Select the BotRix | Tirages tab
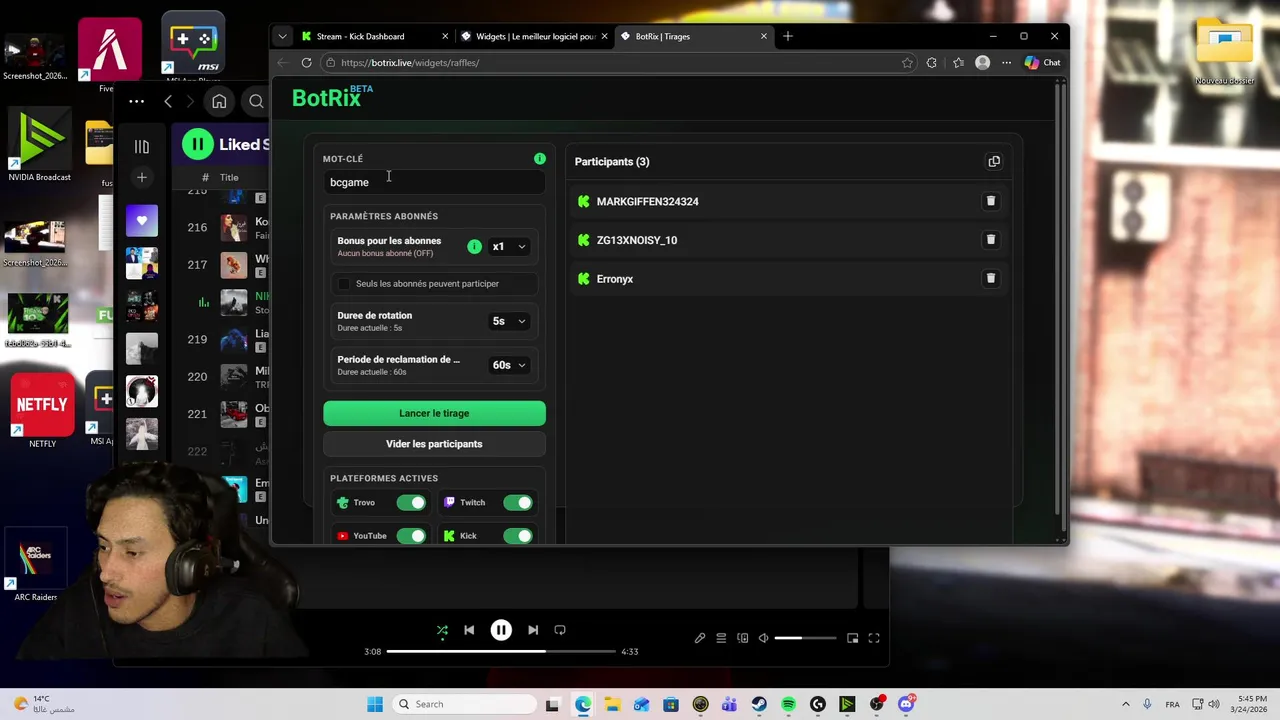This screenshot has height=720, width=1280. 693,36
